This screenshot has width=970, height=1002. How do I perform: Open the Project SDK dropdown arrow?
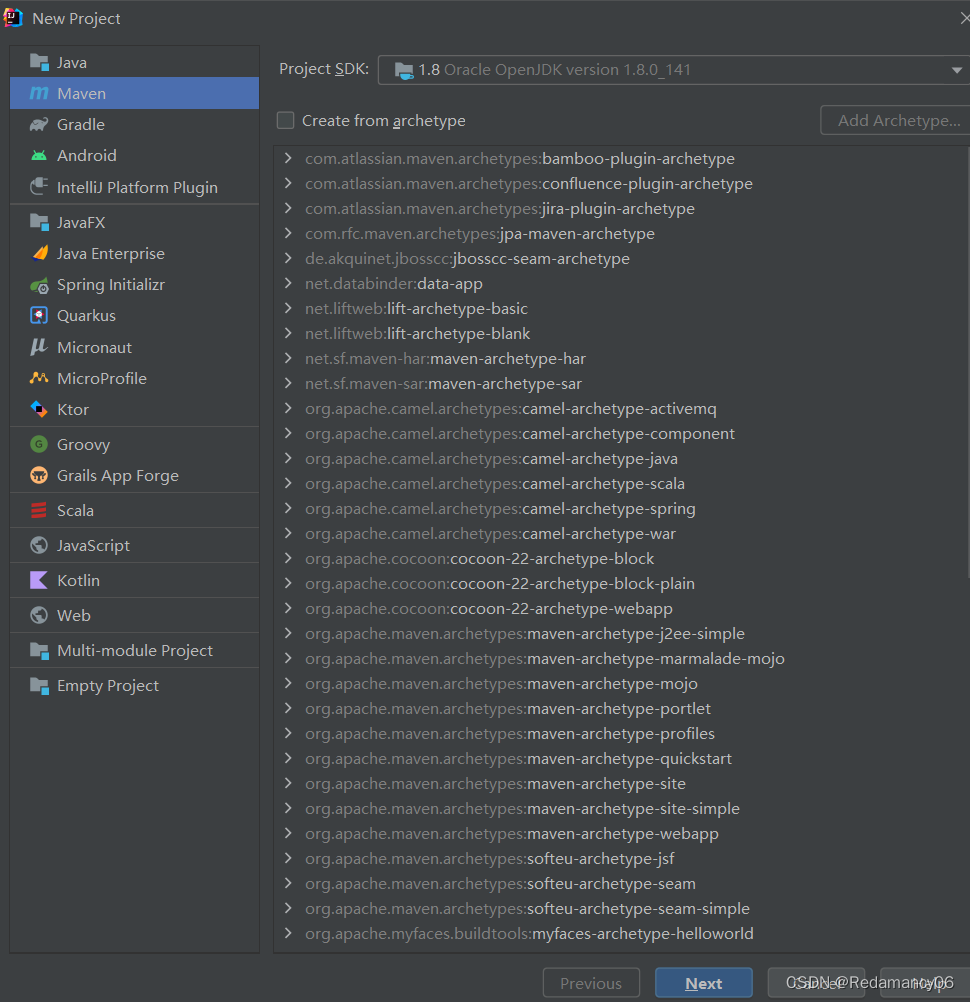pos(957,70)
